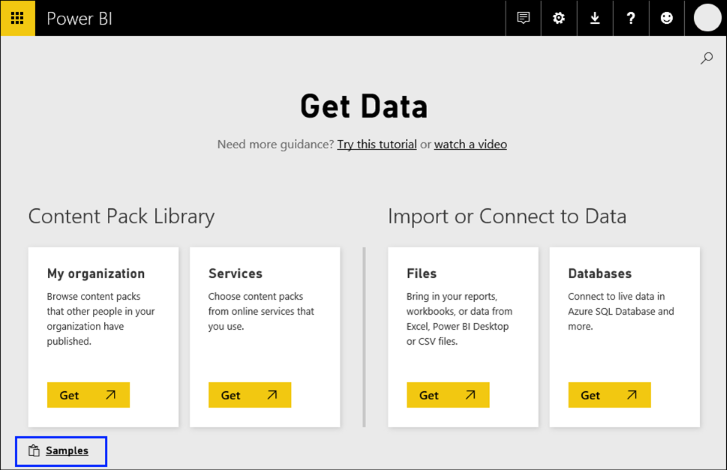727x470 pixels.
Task: Follow the 'watch a video' link
Action: [470, 144]
